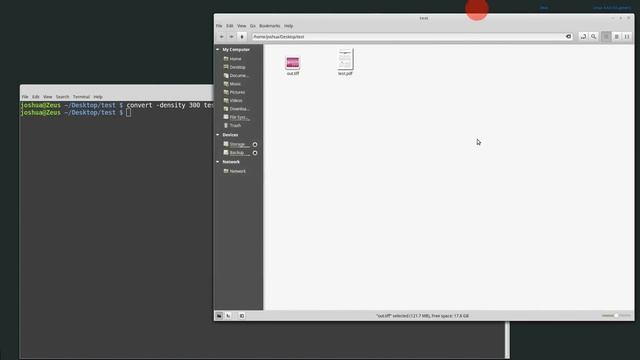Click the file manager location path field
This screenshot has height=360, width=640.
pyautogui.click(x=412, y=37)
